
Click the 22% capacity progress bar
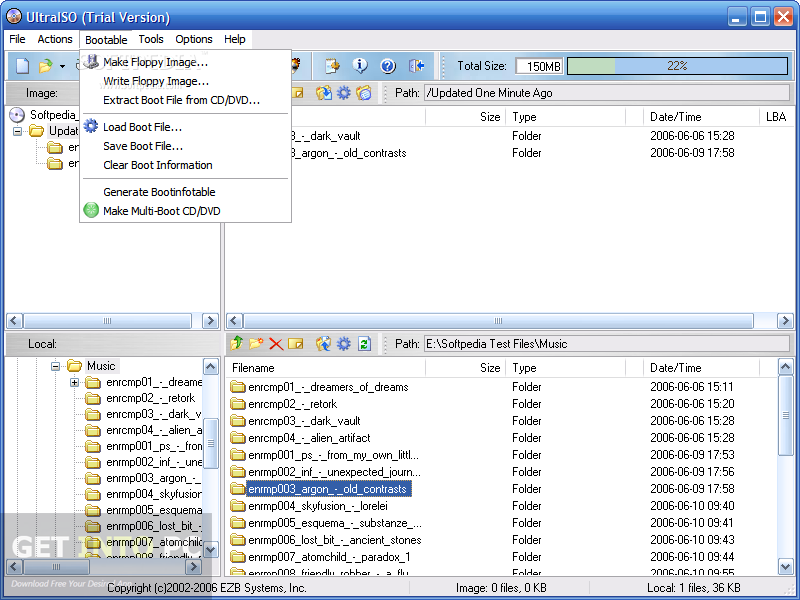pyautogui.click(x=678, y=66)
